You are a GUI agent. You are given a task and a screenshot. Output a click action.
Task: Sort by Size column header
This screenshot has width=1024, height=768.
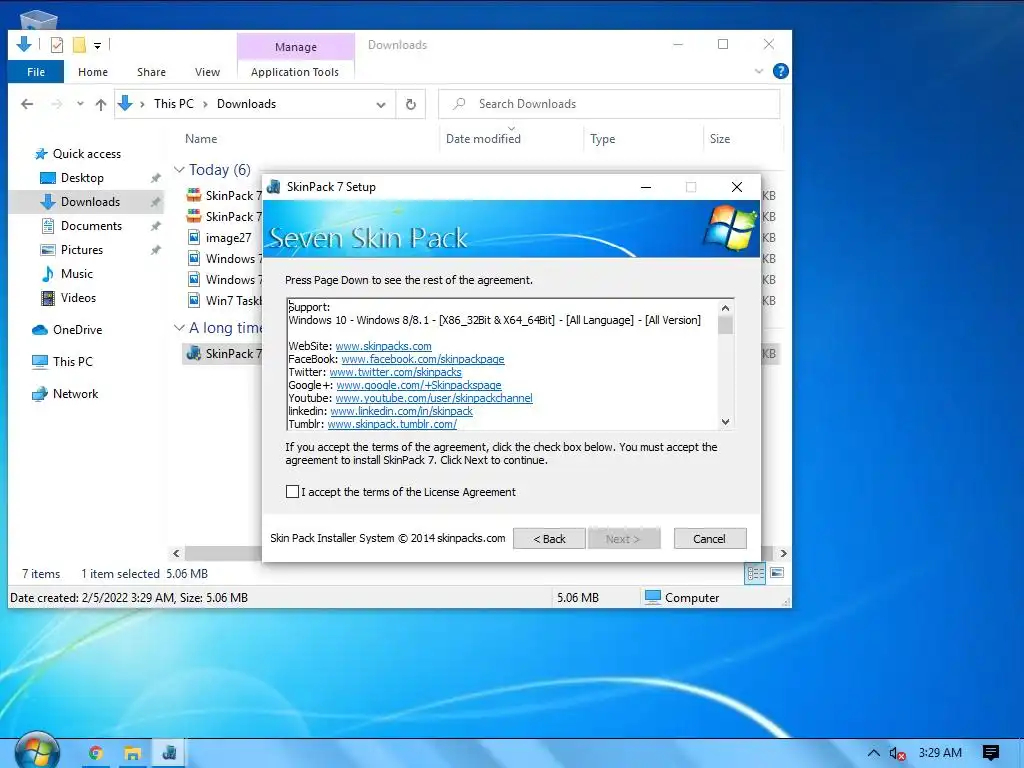(x=720, y=139)
